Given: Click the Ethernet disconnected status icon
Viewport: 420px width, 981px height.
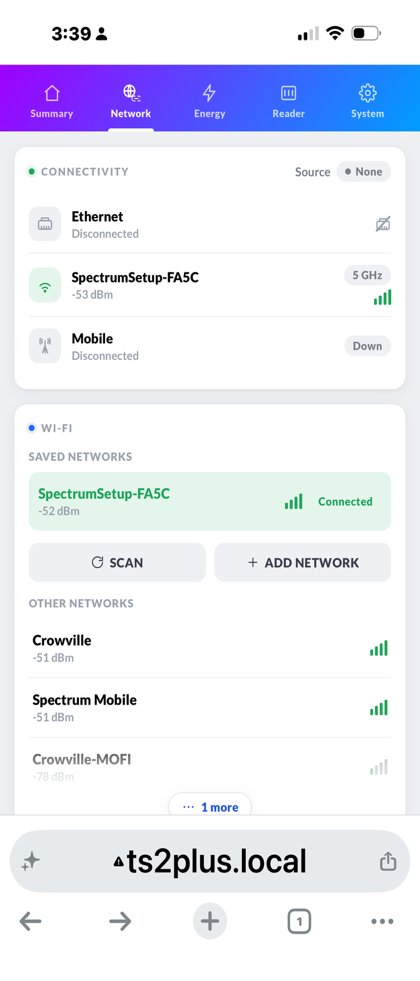Looking at the screenshot, I should tap(383, 223).
